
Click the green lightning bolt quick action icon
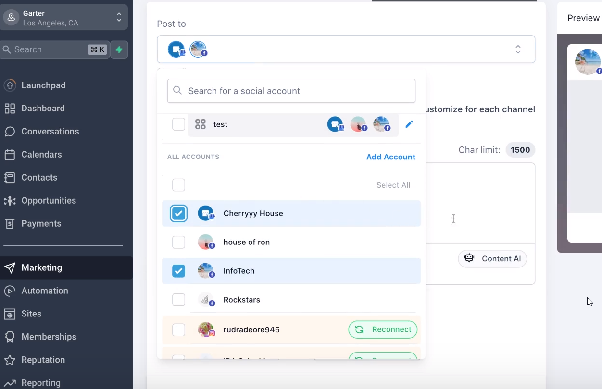click(x=119, y=50)
